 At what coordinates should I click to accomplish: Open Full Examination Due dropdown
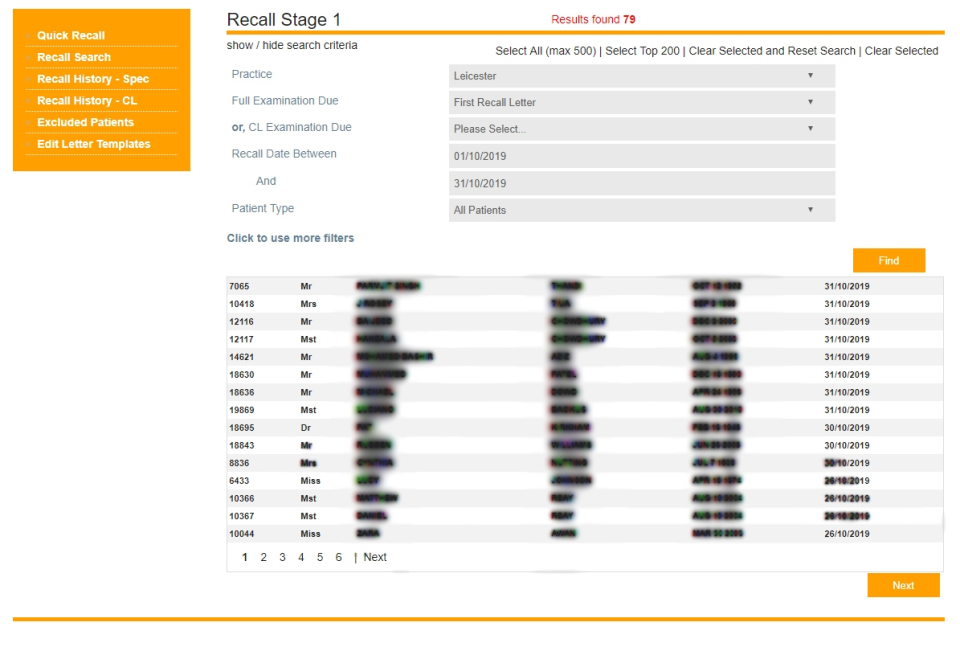coord(642,102)
